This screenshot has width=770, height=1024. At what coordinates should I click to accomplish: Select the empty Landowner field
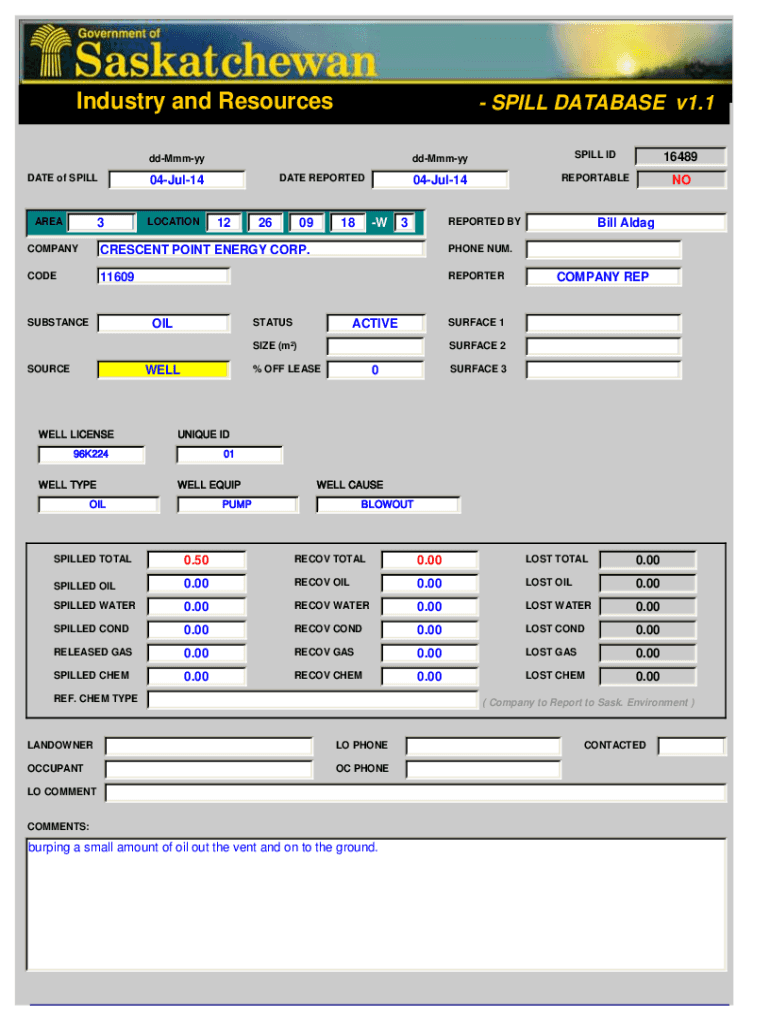pyautogui.click(x=208, y=746)
